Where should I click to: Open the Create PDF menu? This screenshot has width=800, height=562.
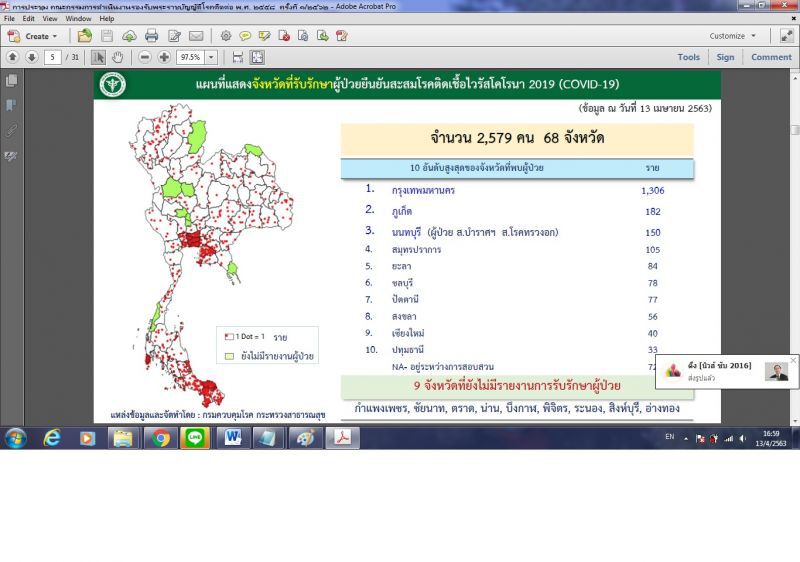pos(33,36)
